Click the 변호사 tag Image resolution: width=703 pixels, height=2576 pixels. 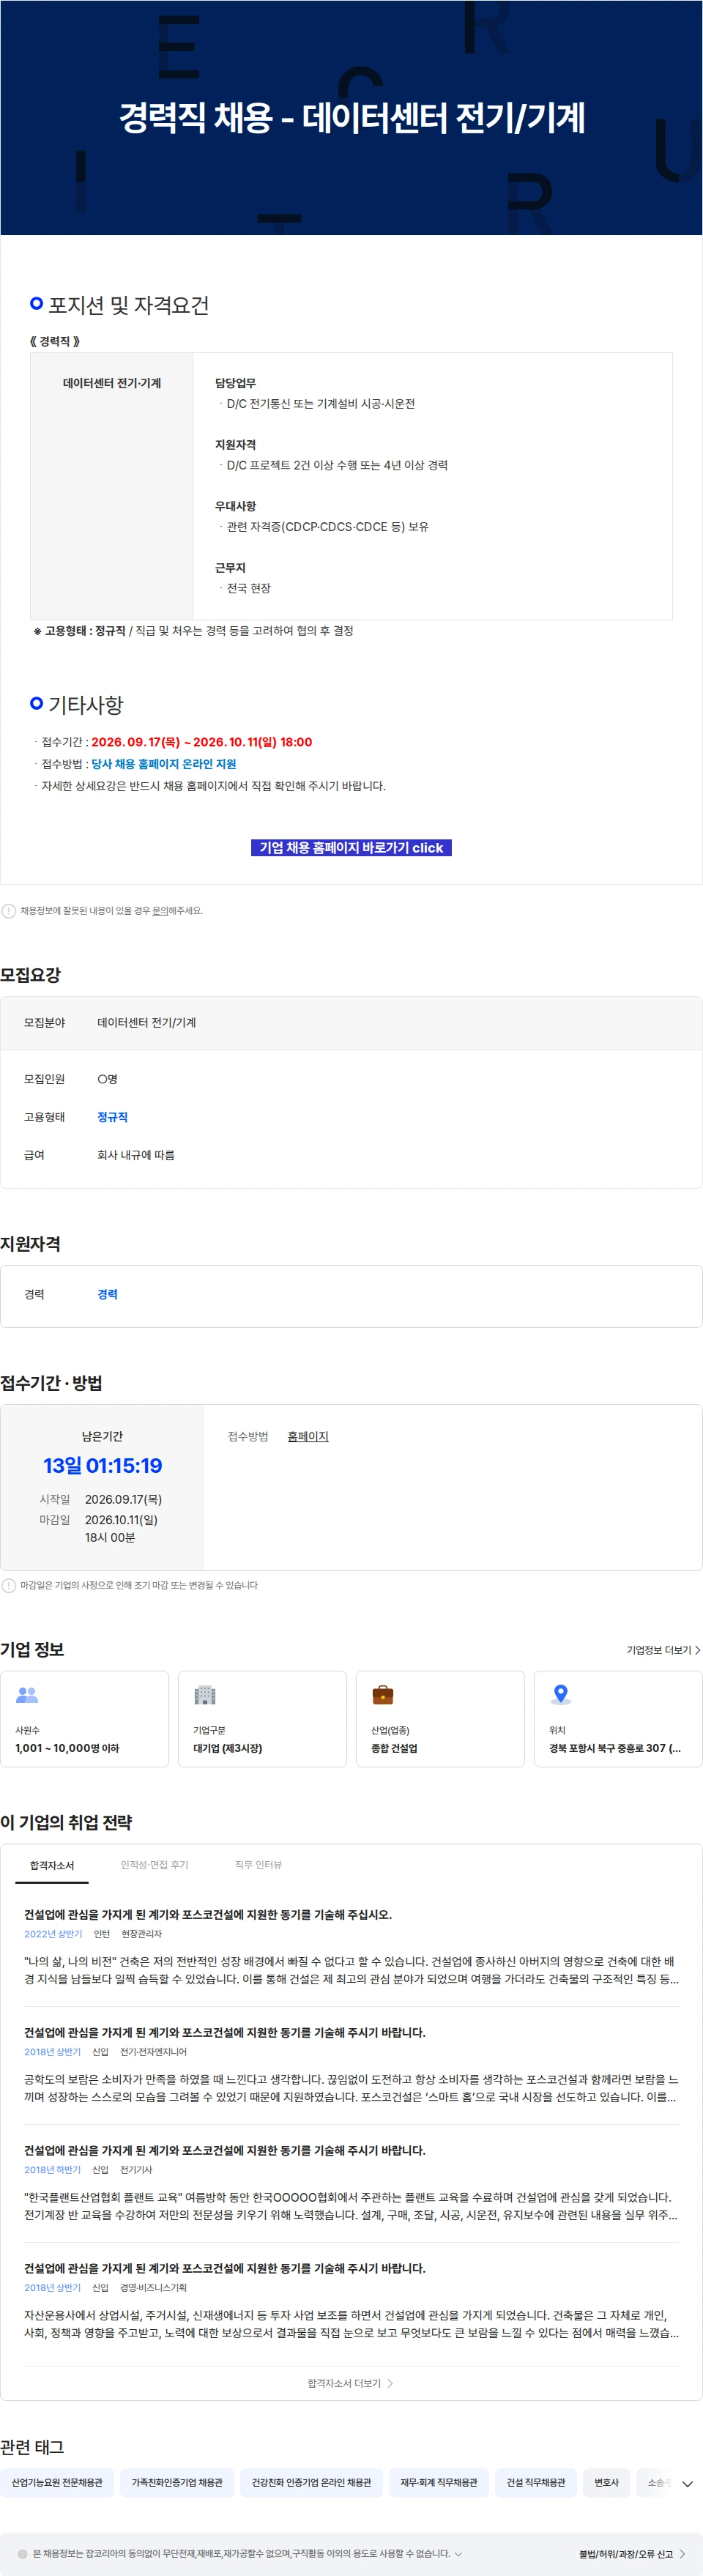point(606,2482)
